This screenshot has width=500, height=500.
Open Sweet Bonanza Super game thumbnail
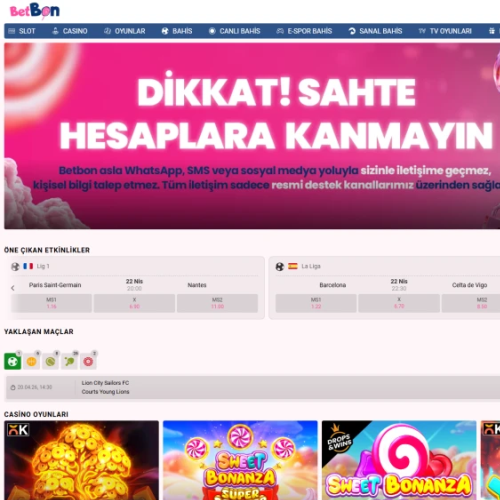[x=240, y=460]
